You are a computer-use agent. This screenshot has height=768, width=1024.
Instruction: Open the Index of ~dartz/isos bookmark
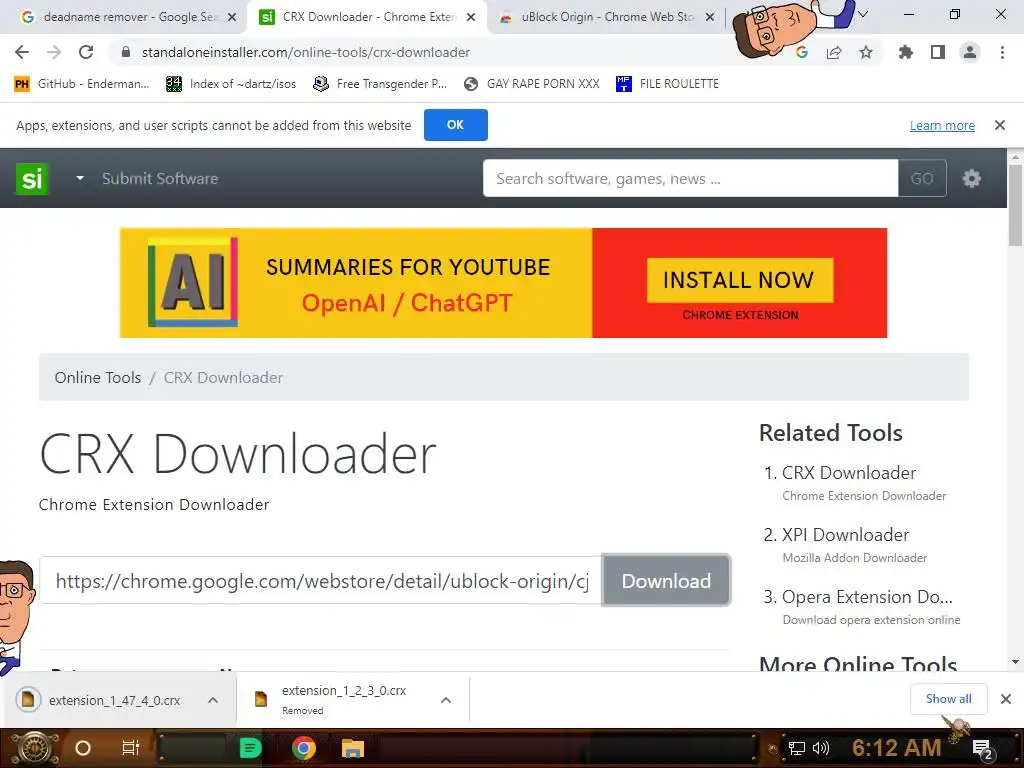pos(231,84)
